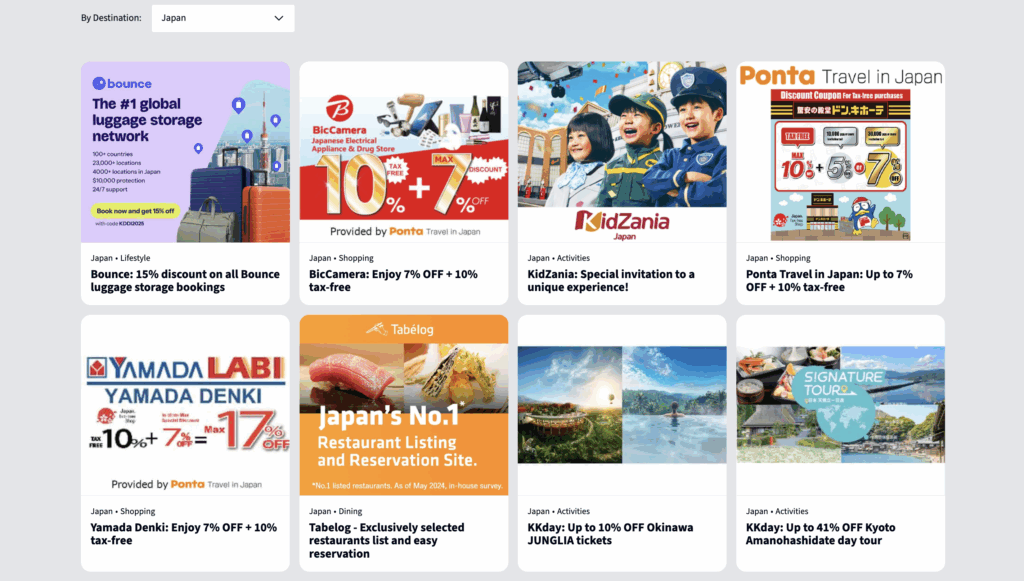Click the bounce logo on the purple banner
The width and height of the screenshot is (1024, 581).
(x=122, y=84)
